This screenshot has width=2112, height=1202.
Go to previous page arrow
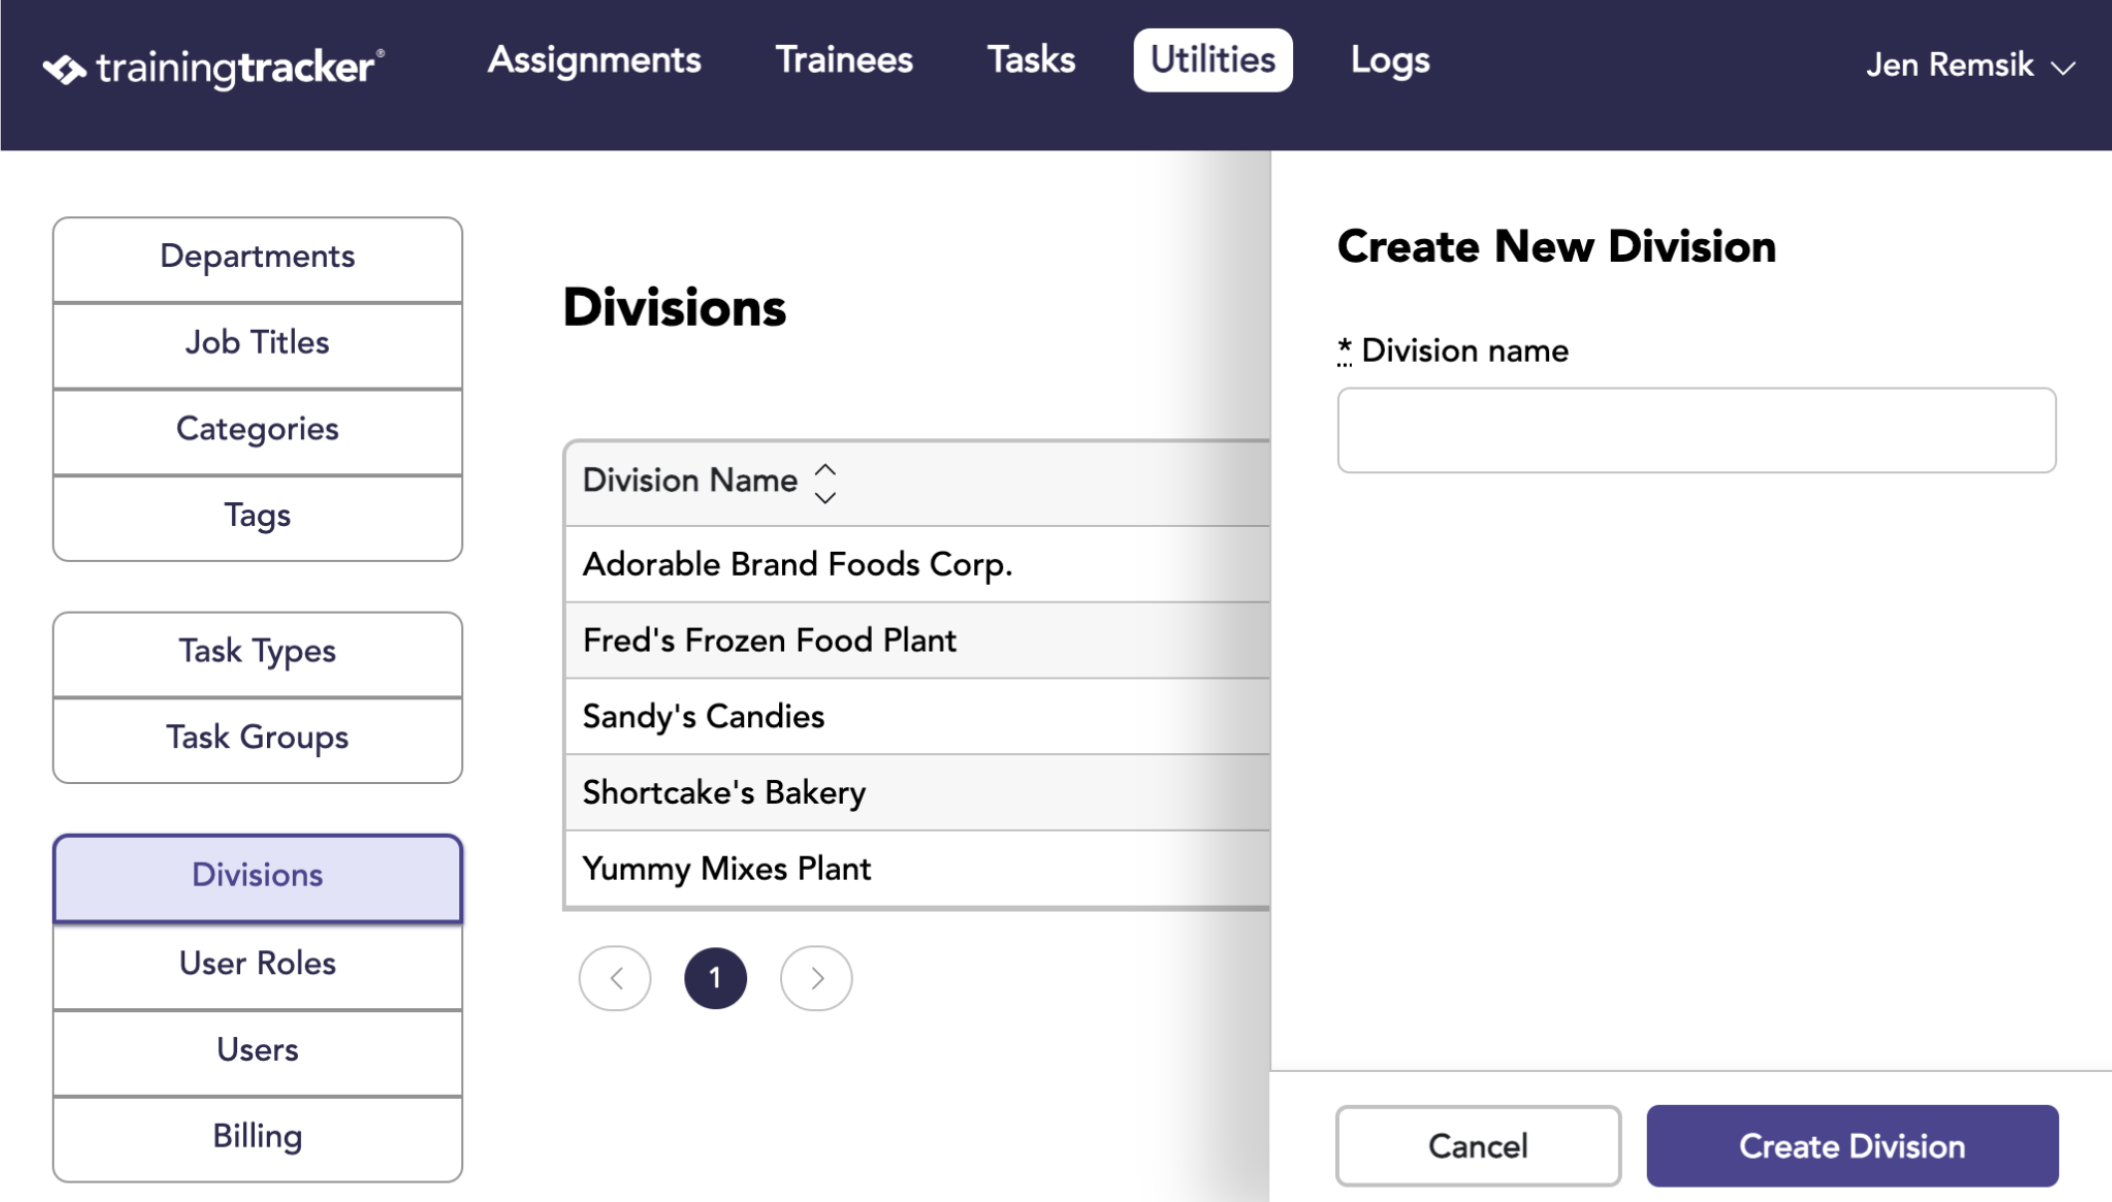[x=615, y=978]
